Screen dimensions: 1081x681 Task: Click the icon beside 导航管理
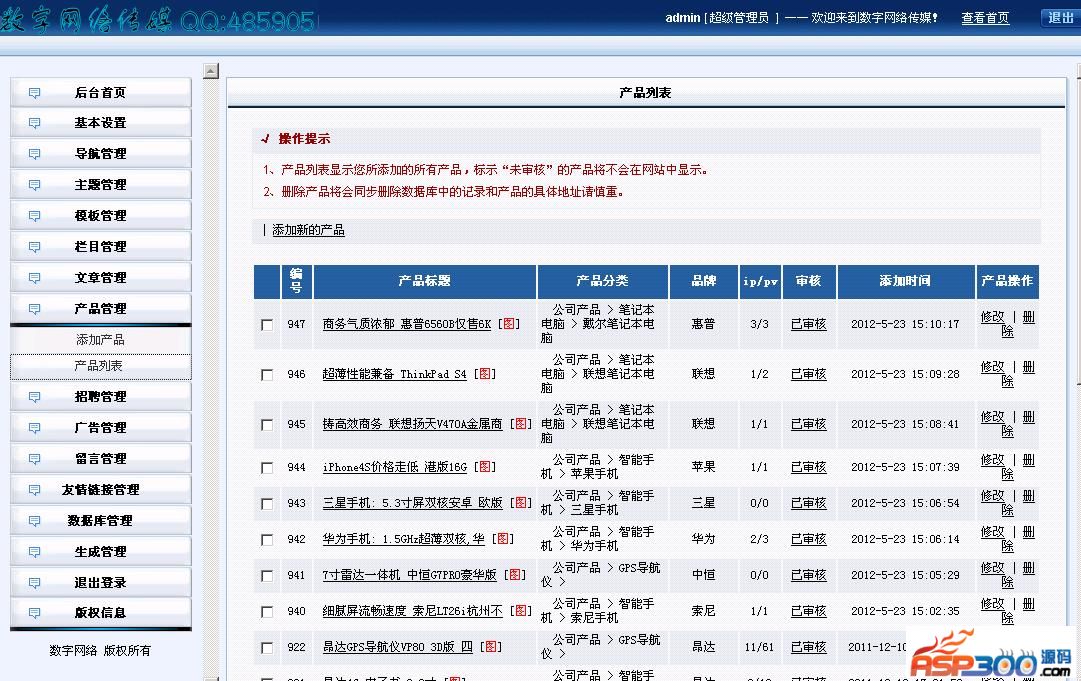pos(35,155)
